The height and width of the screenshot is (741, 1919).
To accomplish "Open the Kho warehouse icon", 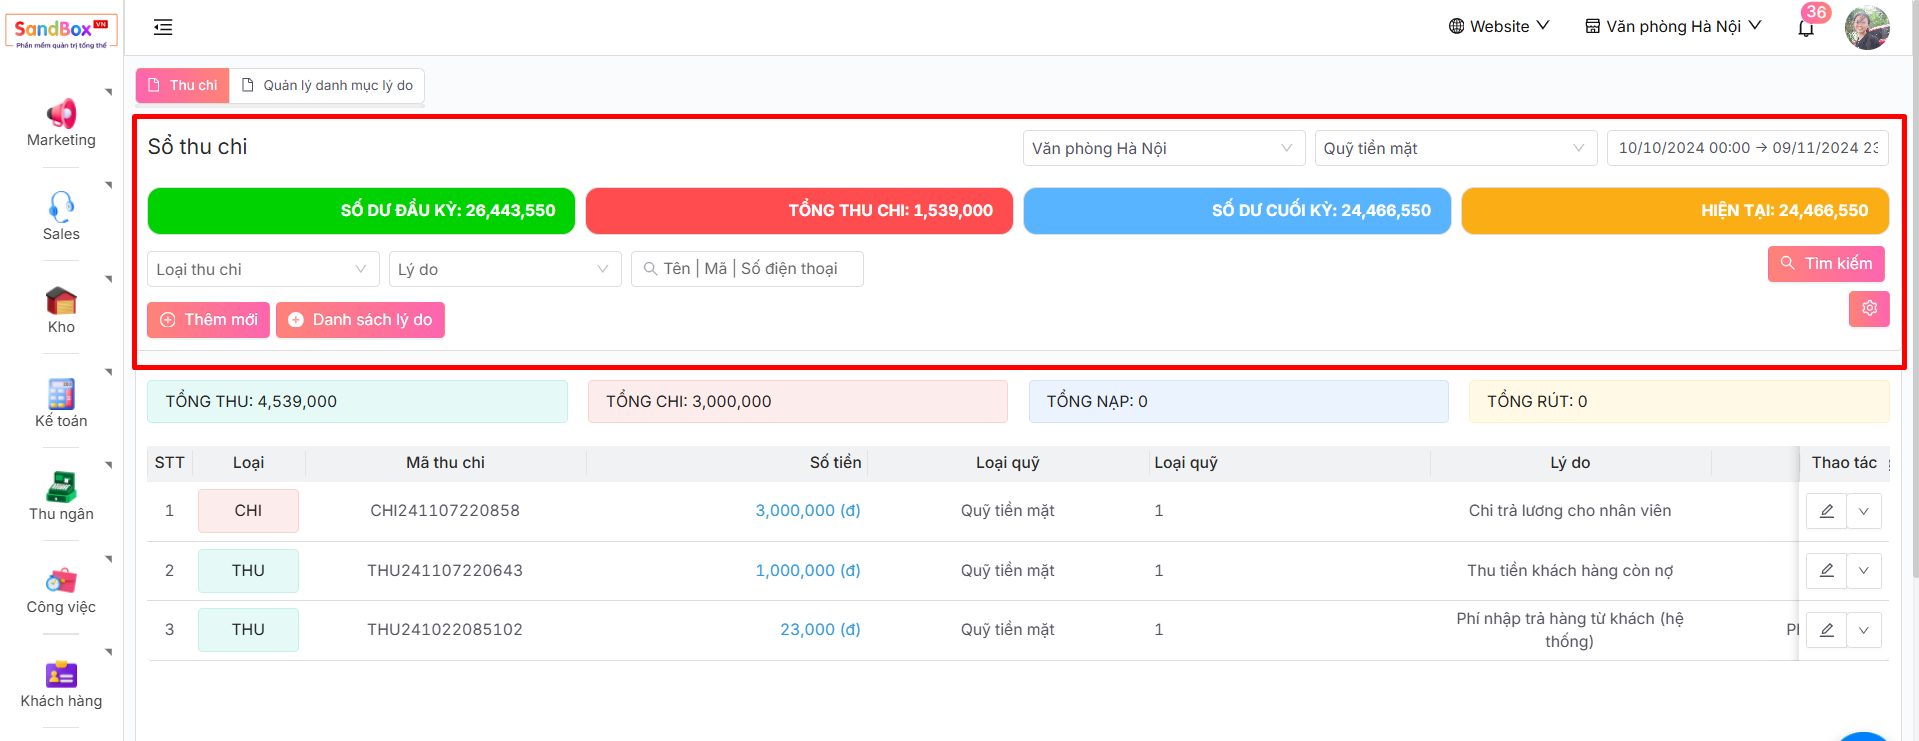I will [x=61, y=300].
